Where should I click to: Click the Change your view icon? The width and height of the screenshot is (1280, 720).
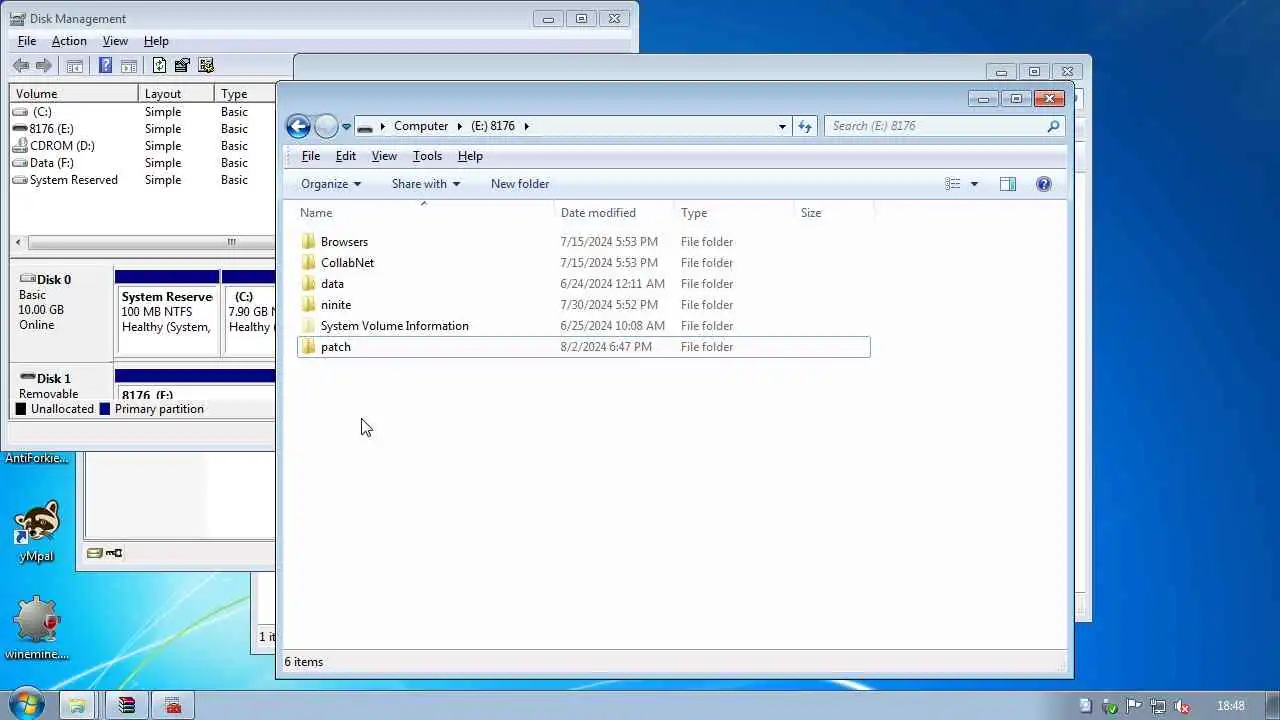click(953, 184)
